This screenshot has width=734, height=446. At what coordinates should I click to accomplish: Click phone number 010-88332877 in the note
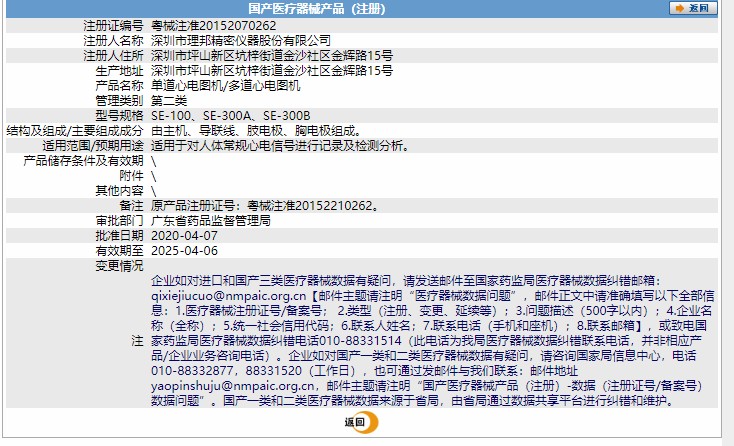[192, 370]
